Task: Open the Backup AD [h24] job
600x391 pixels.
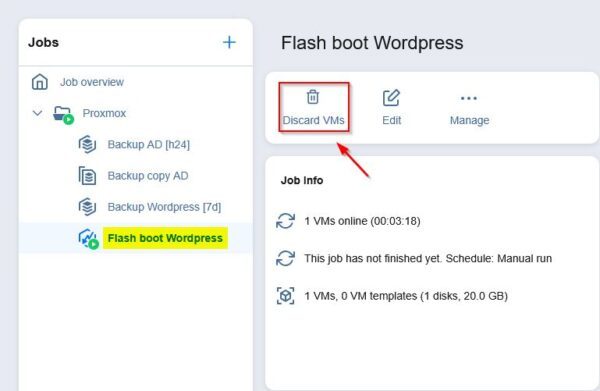Action: (148, 145)
